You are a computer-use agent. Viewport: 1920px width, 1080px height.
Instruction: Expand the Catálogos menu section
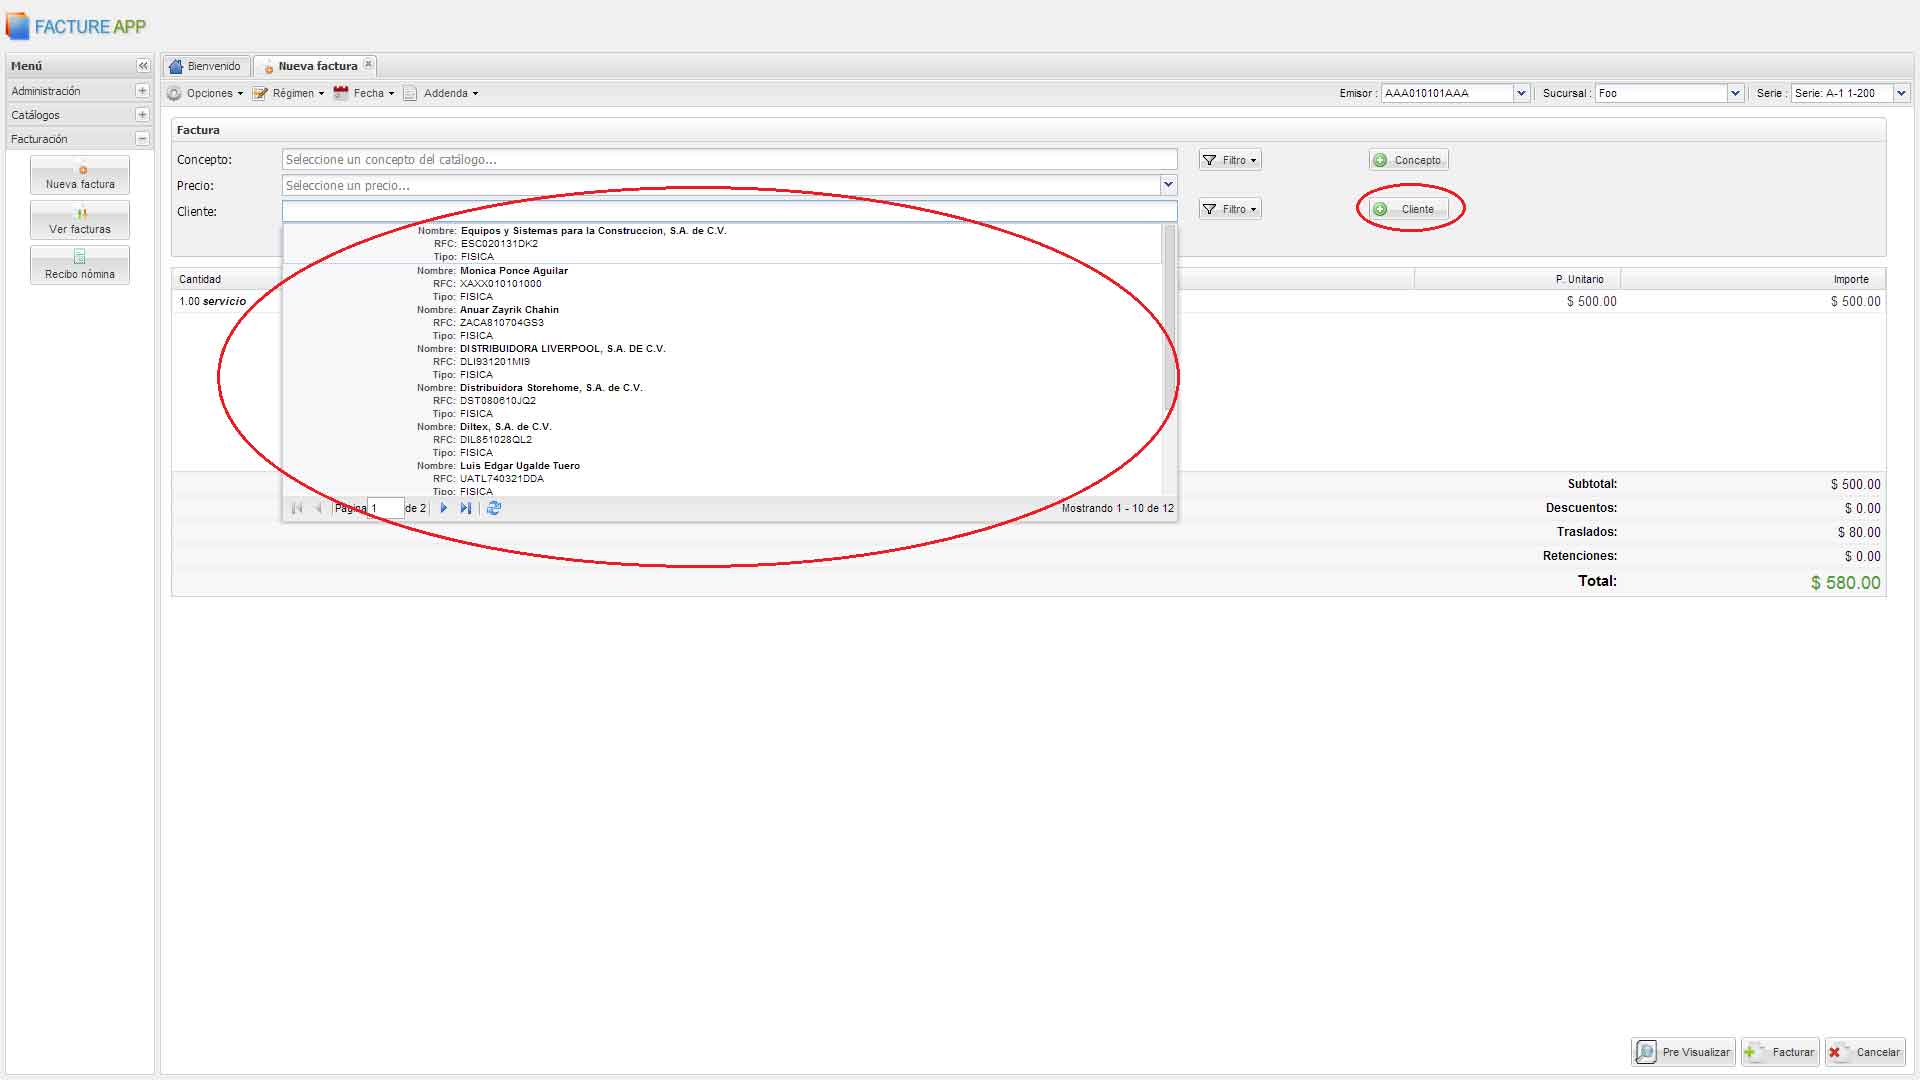[142, 115]
